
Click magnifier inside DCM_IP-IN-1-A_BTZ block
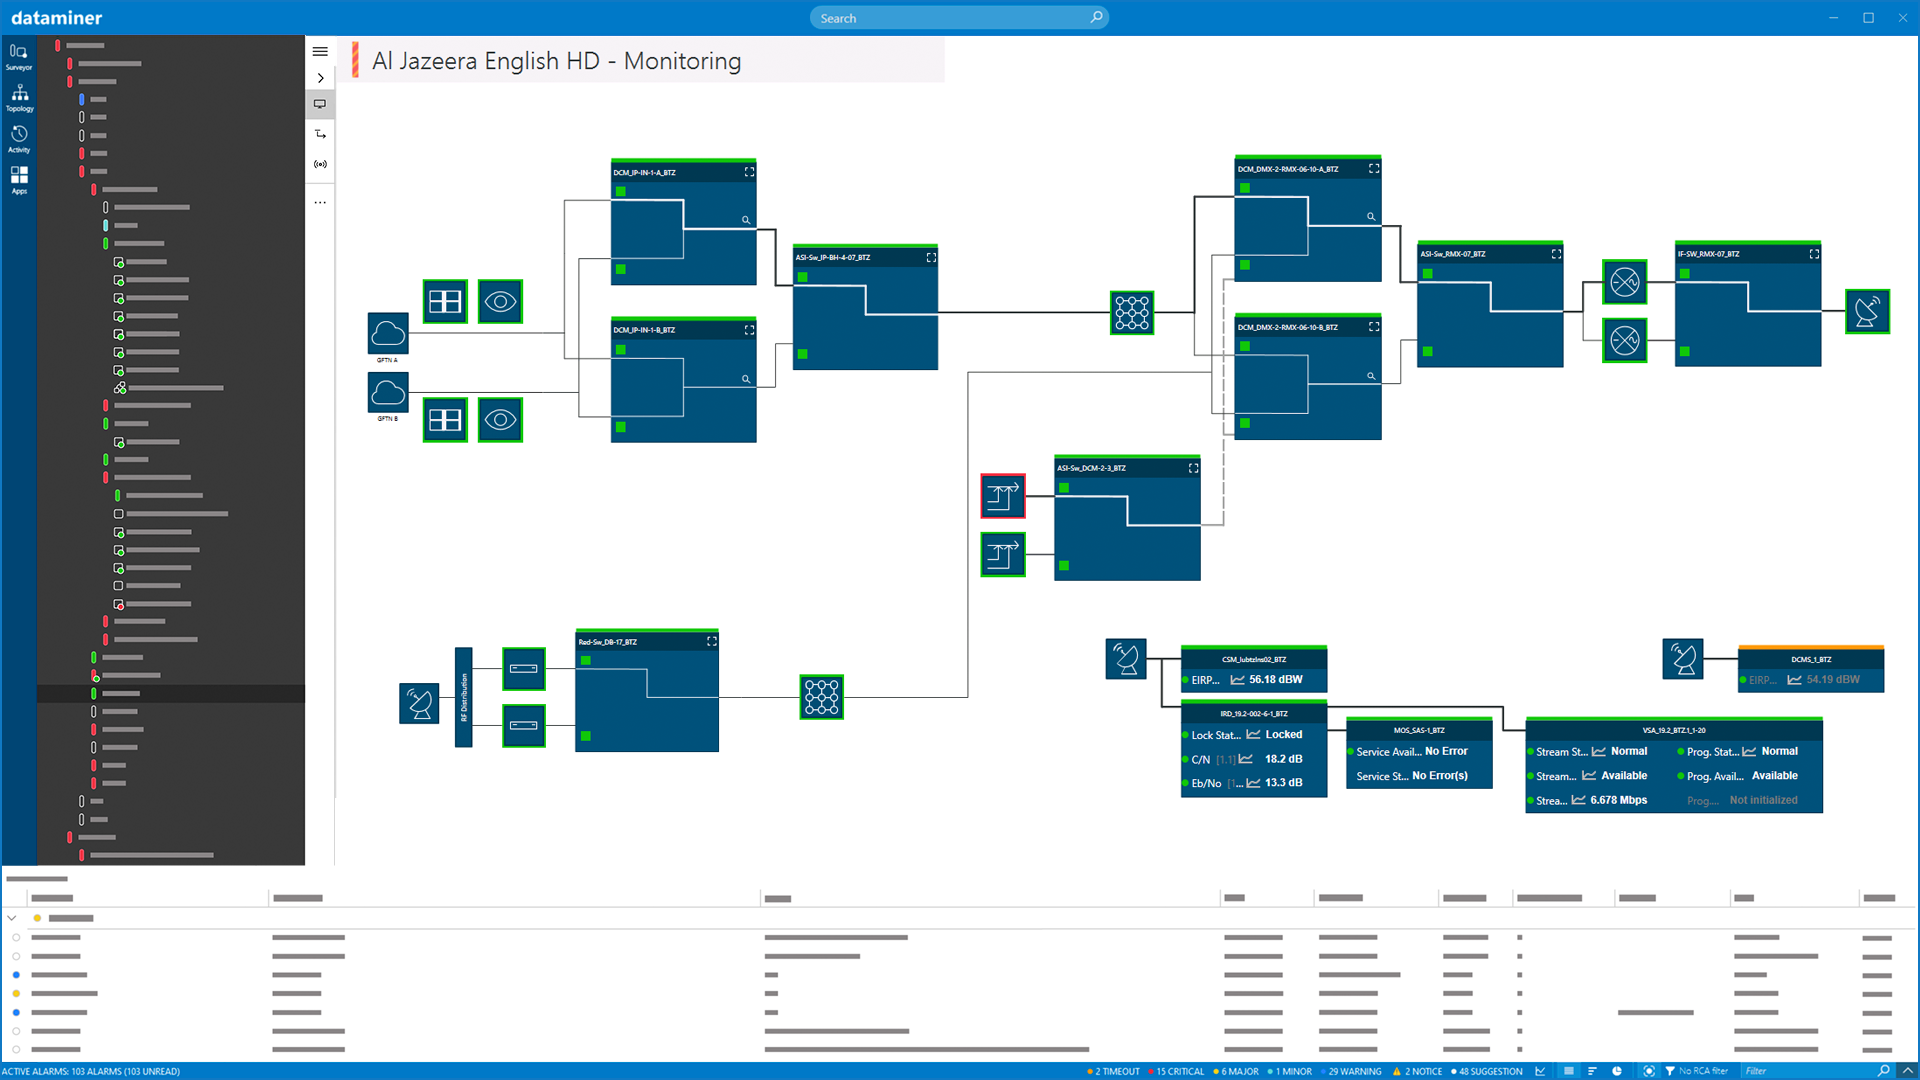click(745, 220)
